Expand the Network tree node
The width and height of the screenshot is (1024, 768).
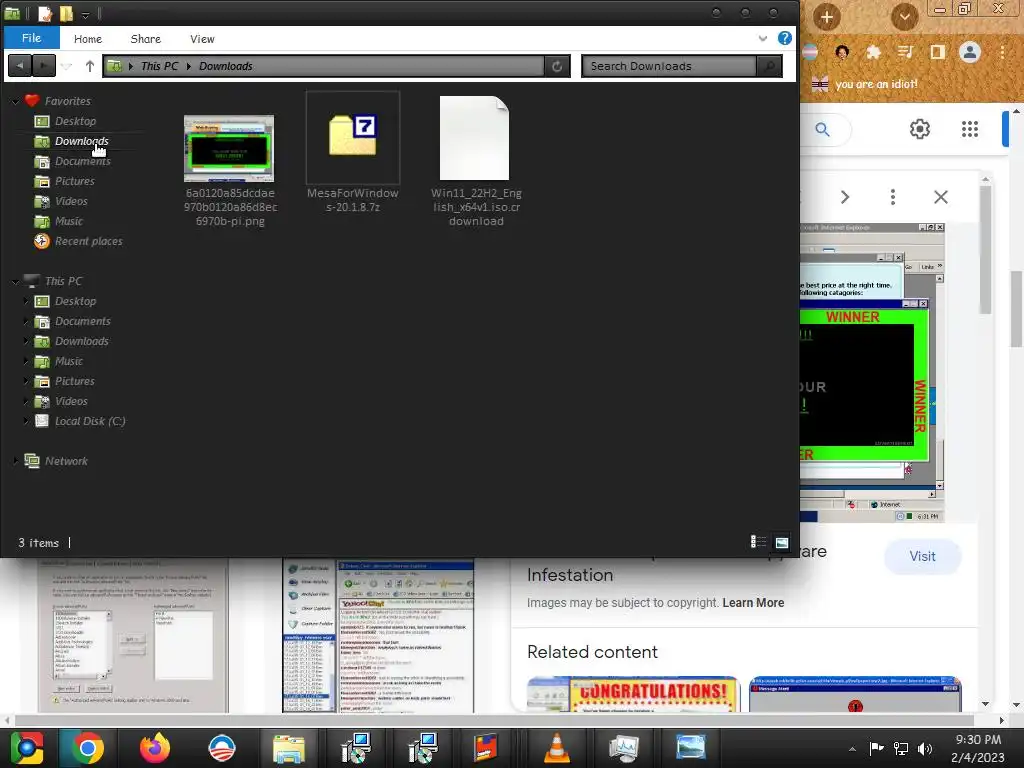click(x=15, y=461)
